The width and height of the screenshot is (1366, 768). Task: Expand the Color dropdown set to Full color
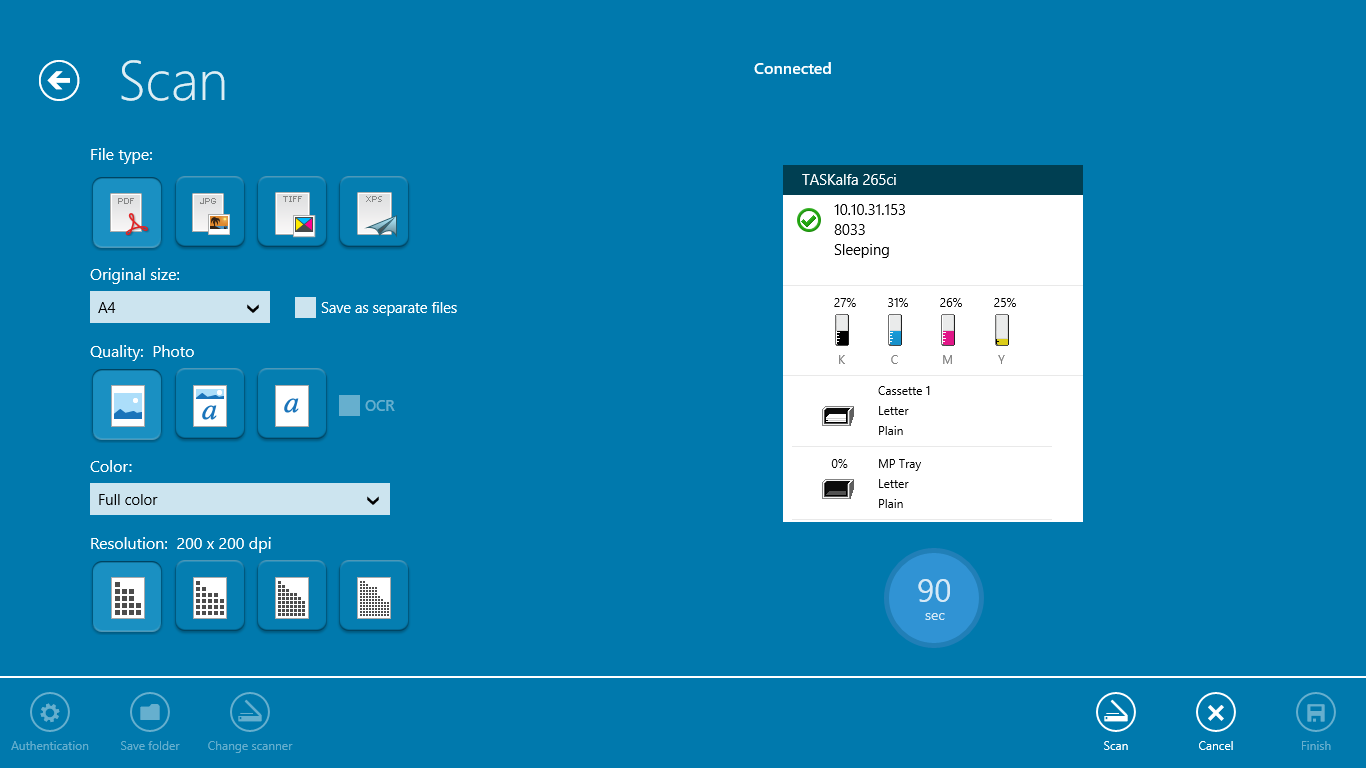tap(240, 499)
